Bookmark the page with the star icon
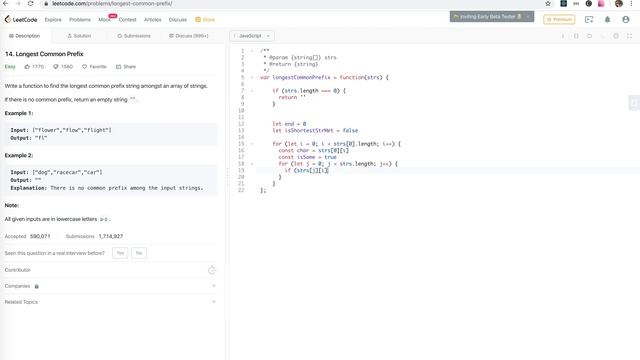The image size is (640, 360). 548,4
